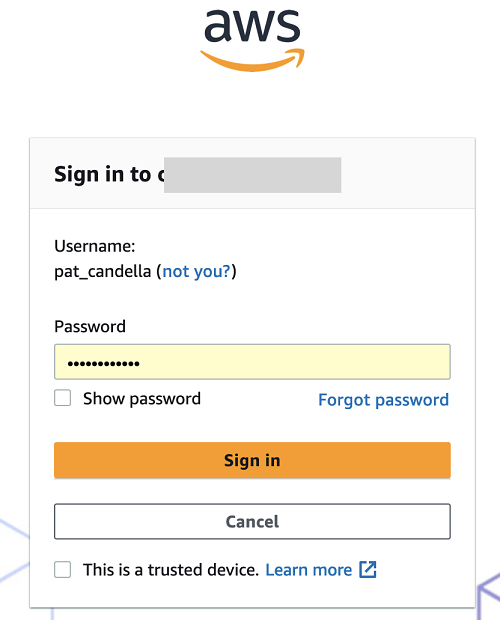Screen dimensions: 500x620
Task: Click the Cancel button
Action: point(252,522)
